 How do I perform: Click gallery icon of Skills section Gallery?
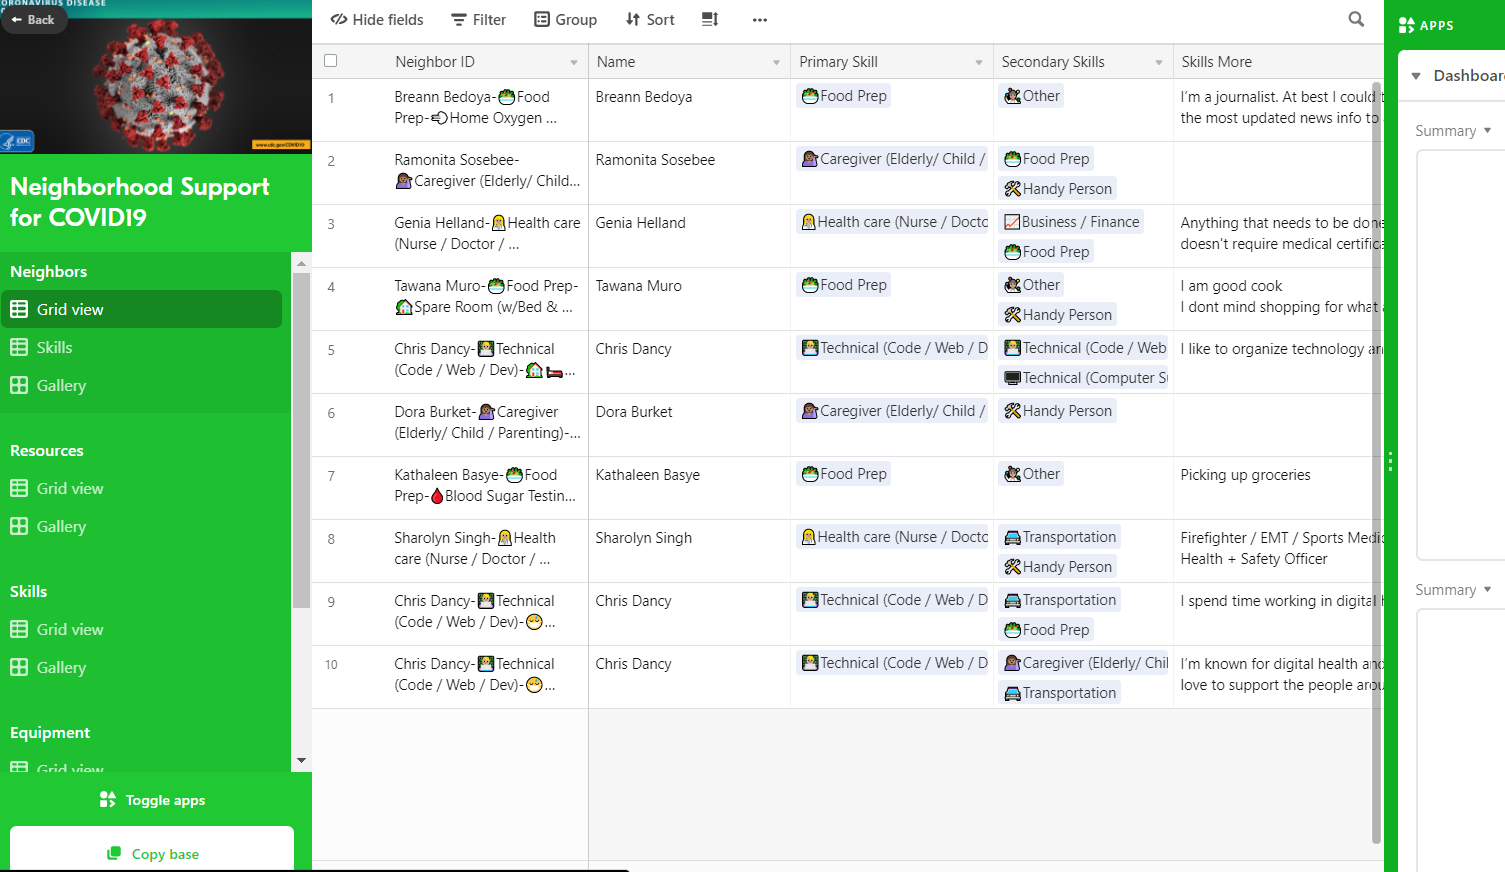(x=19, y=667)
